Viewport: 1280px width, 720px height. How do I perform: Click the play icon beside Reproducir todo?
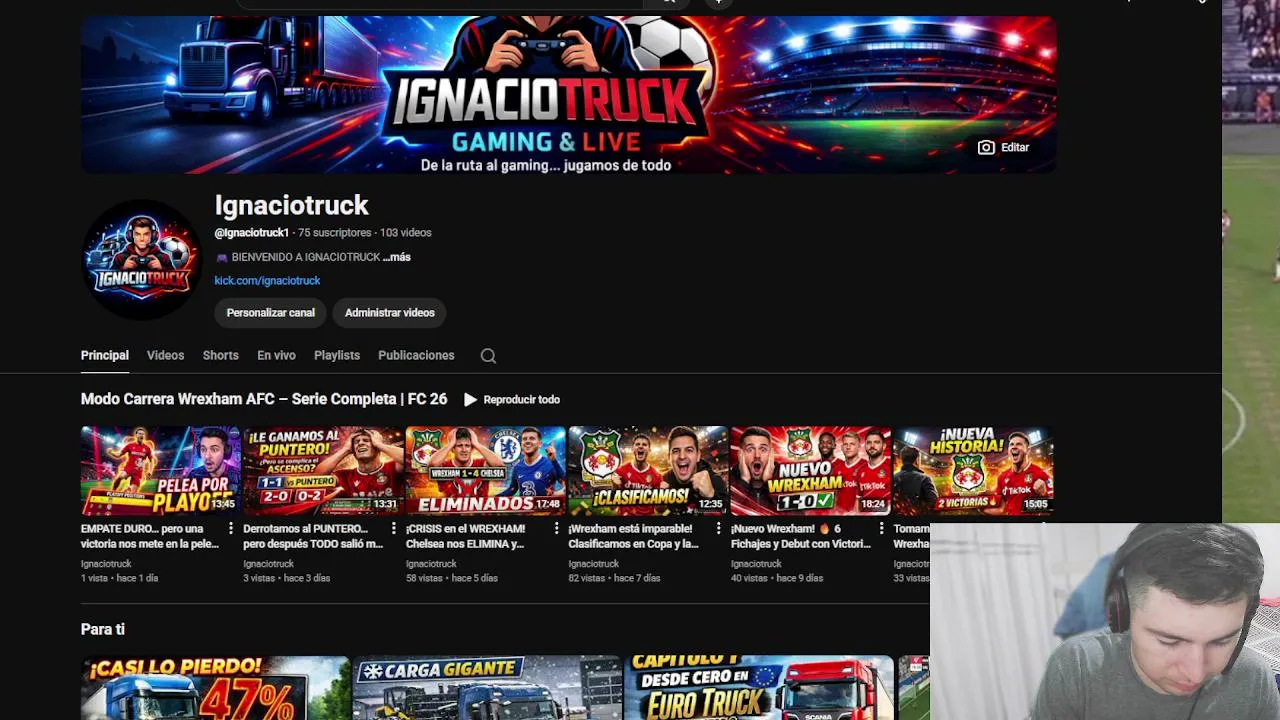(470, 399)
